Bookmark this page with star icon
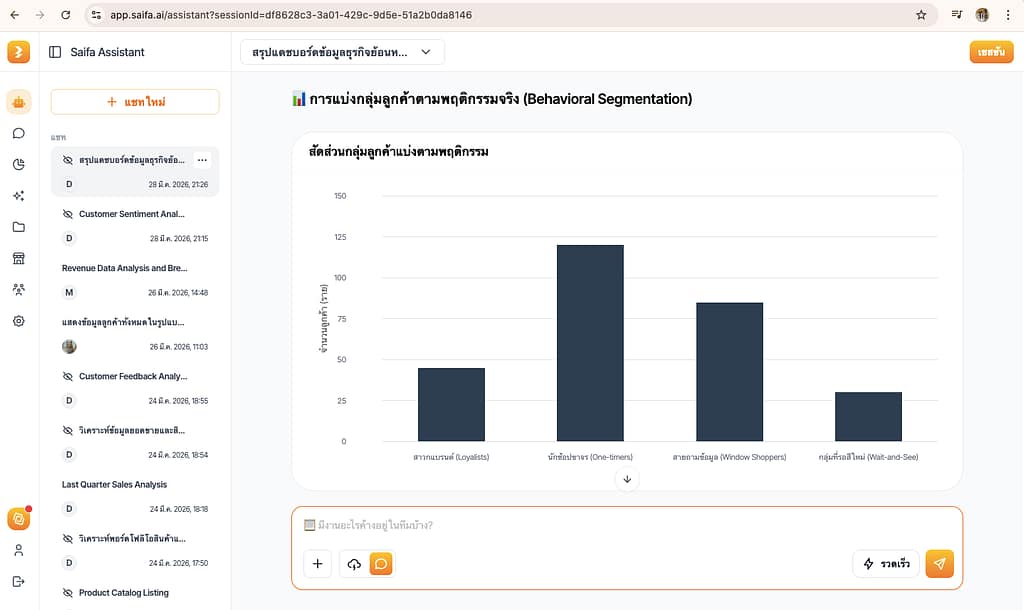 coord(921,14)
